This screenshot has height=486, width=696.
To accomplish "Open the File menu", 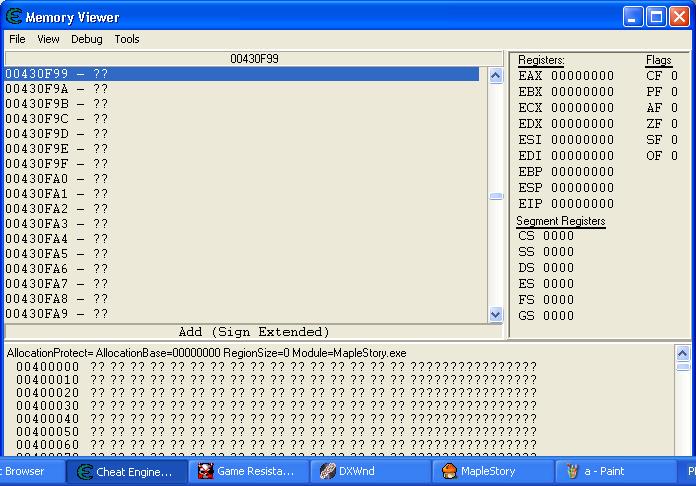I will [x=17, y=39].
